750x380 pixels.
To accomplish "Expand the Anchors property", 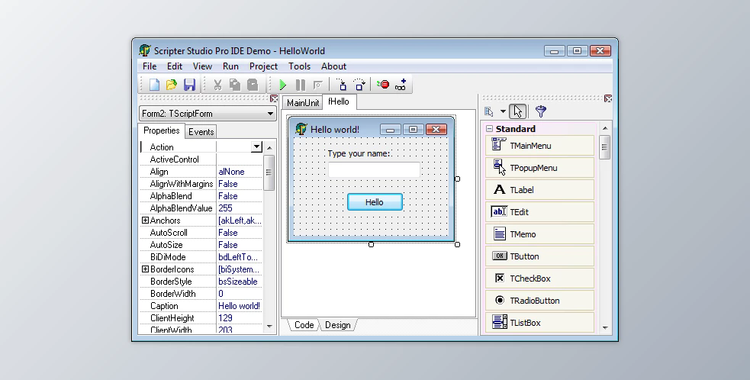I will point(145,220).
